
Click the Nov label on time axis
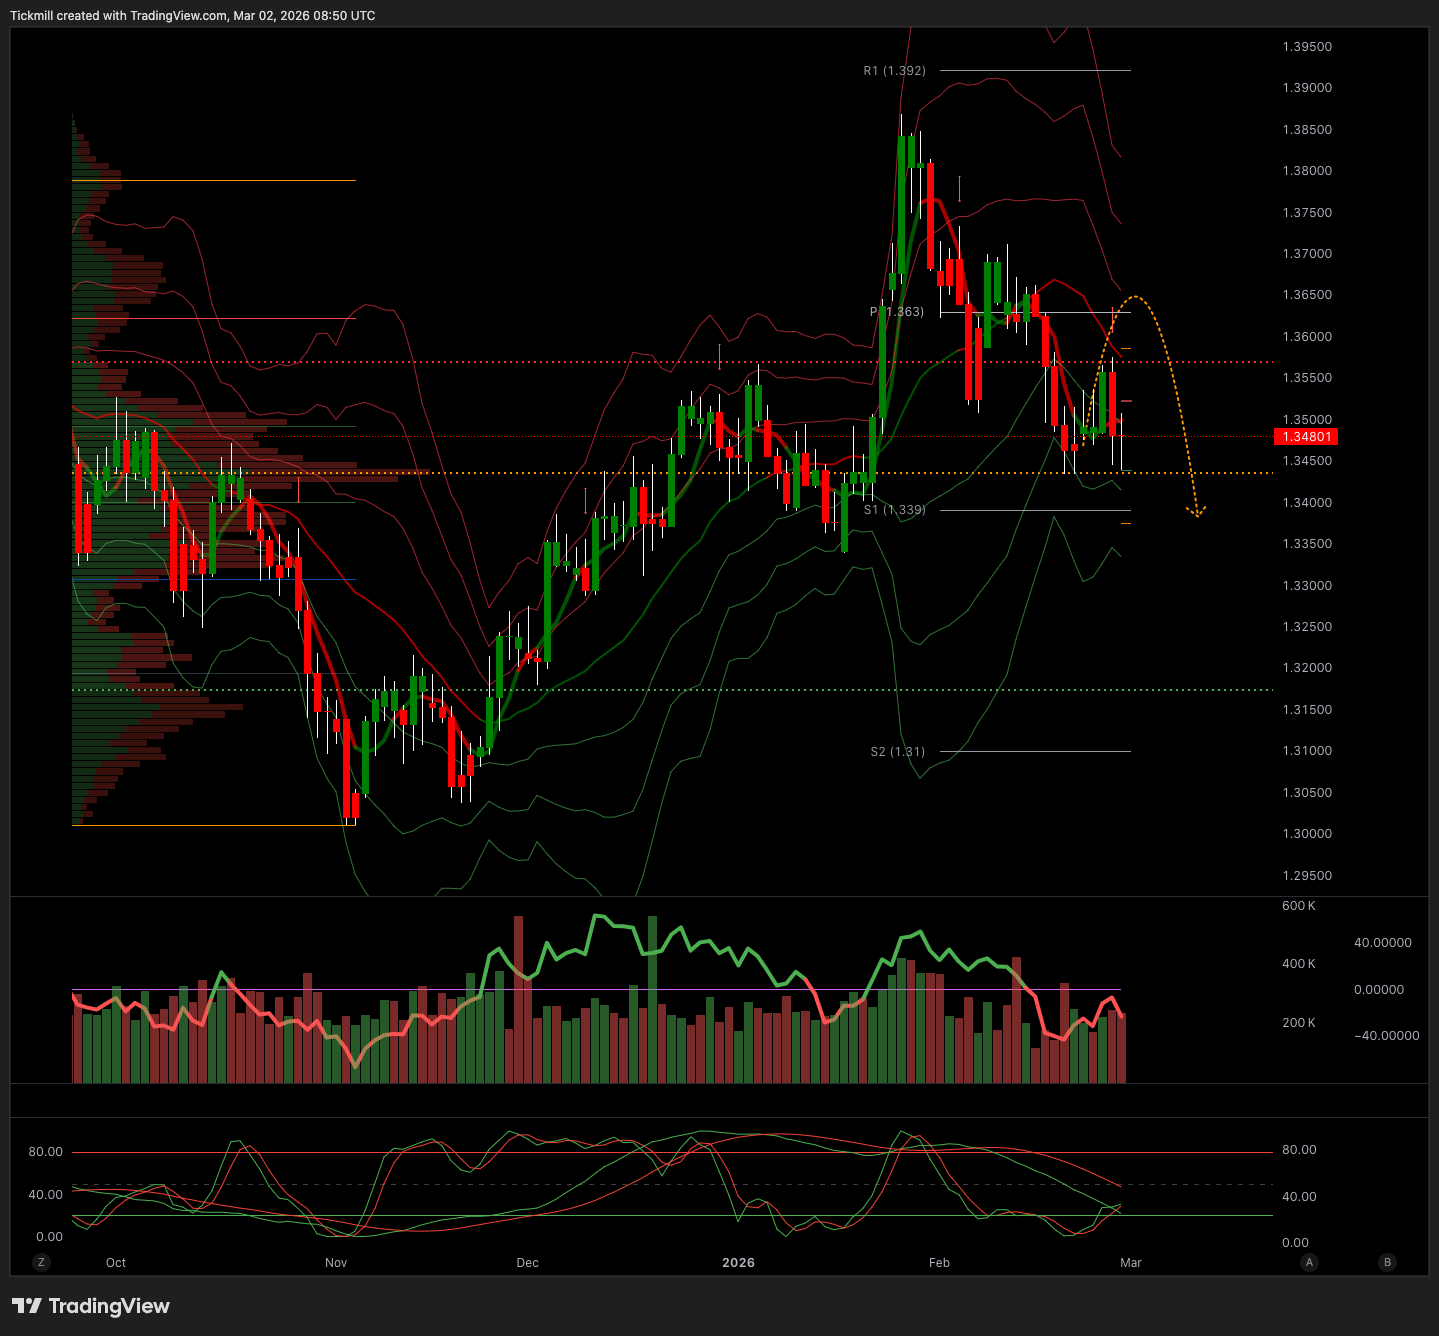coord(336,1263)
